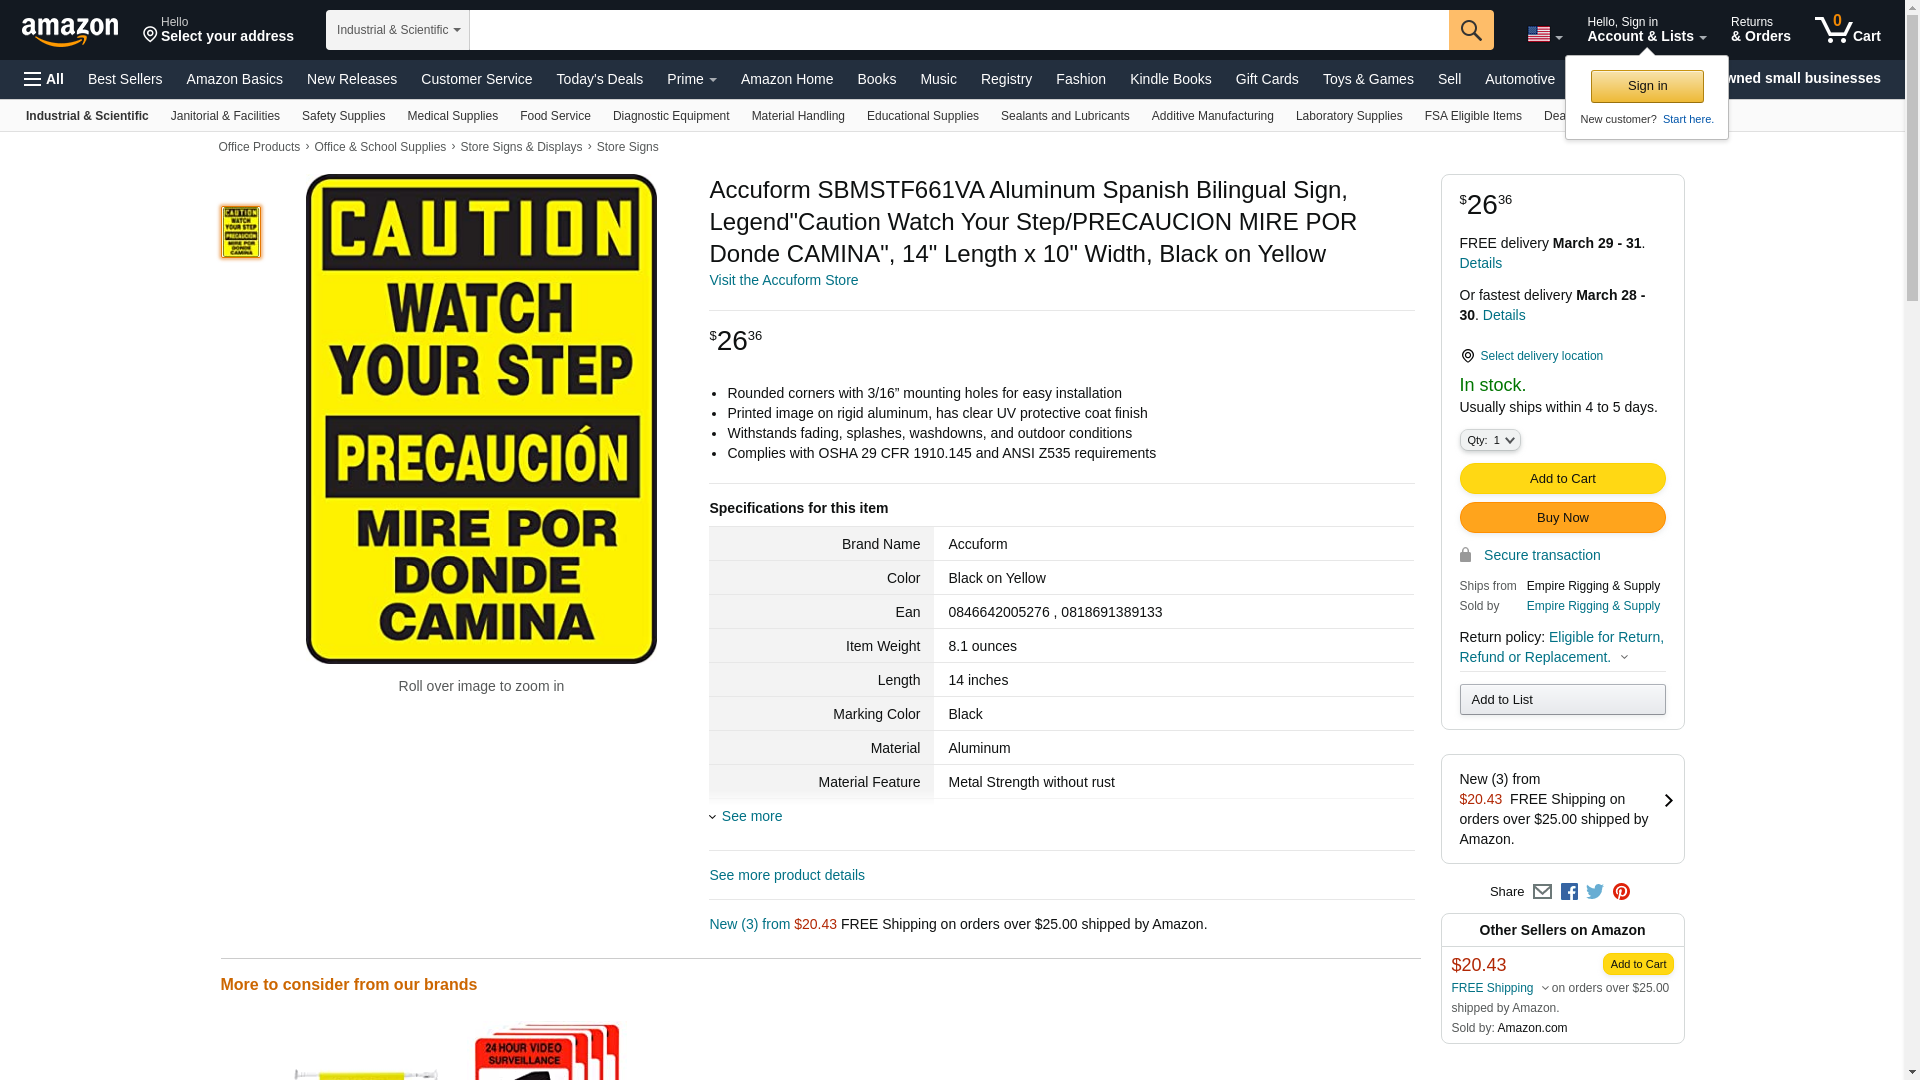Open the Amazon logo homepage
1920x1080 pixels.
pyautogui.click(x=70, y=31)
